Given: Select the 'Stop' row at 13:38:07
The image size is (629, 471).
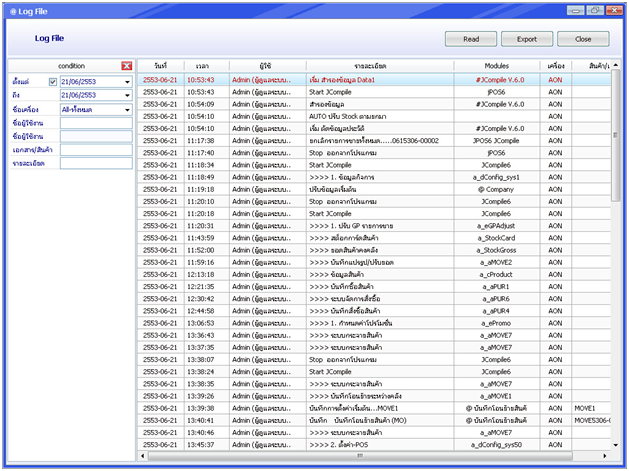Looking at the screenshot, I should click(375, 359).
